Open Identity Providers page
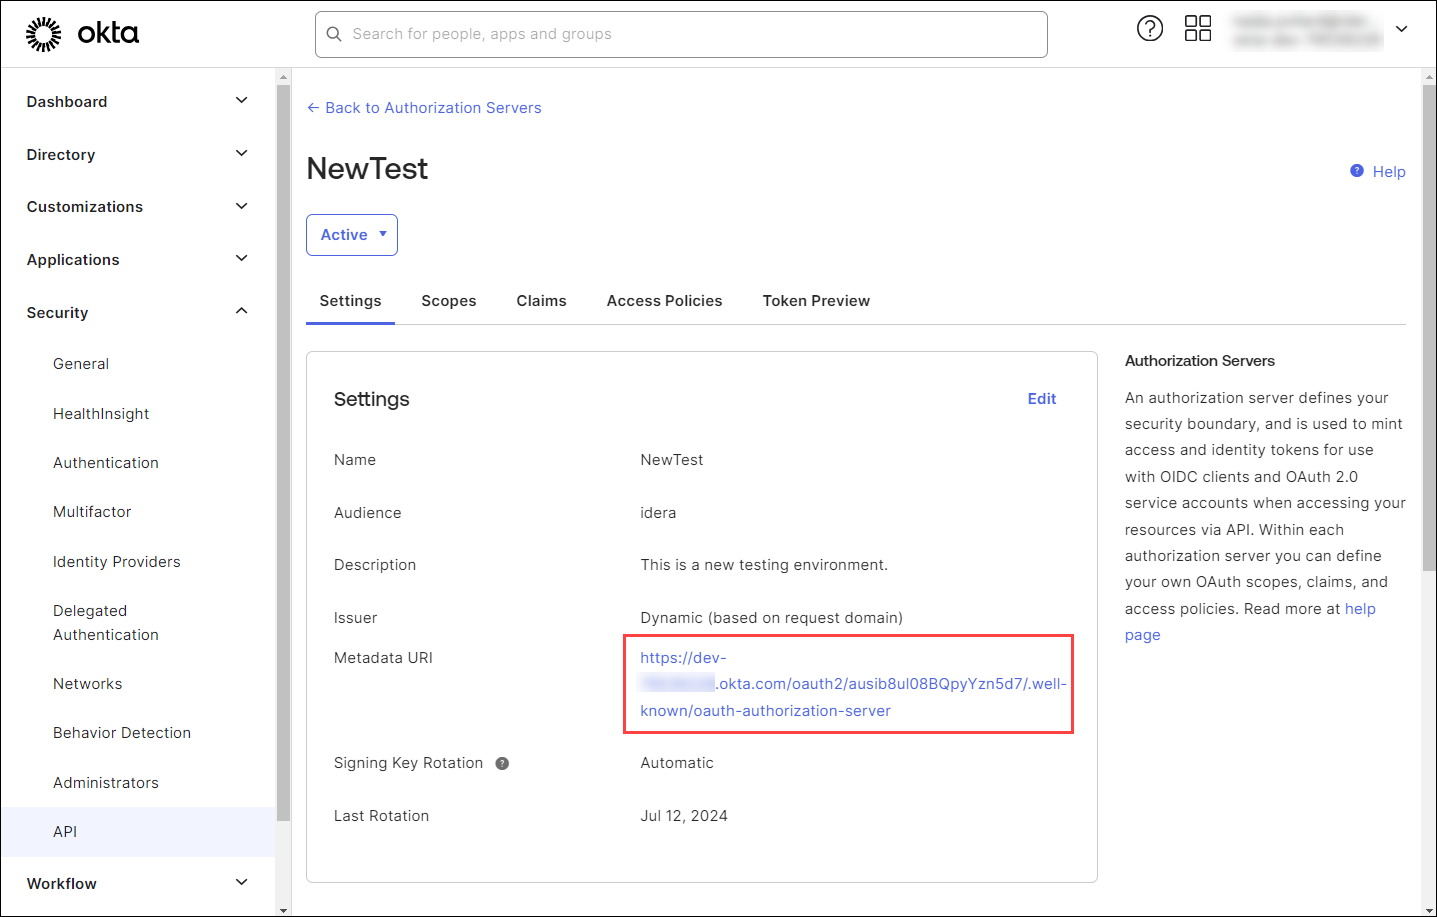Image resolution: width=1437 pixels, height=917 pixels. 117,562
